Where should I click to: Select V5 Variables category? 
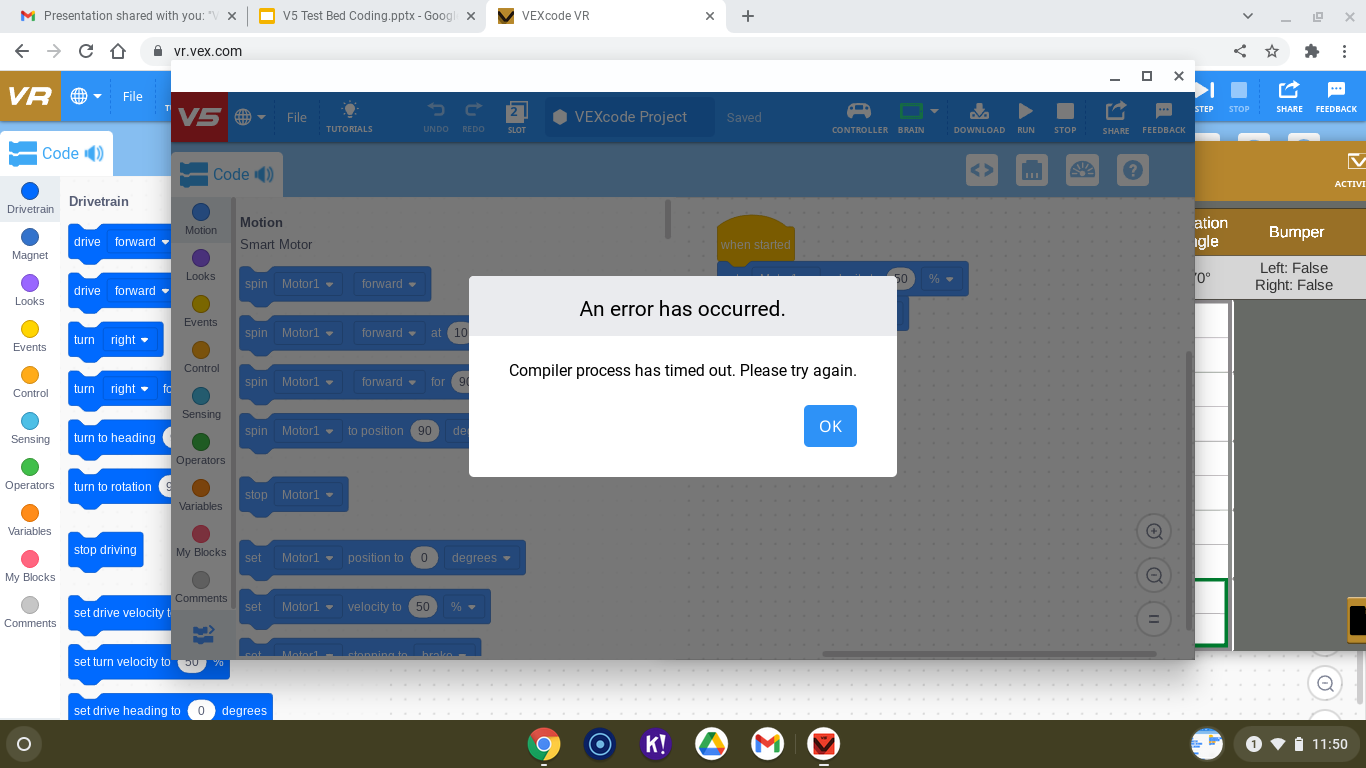click(201, 495)
